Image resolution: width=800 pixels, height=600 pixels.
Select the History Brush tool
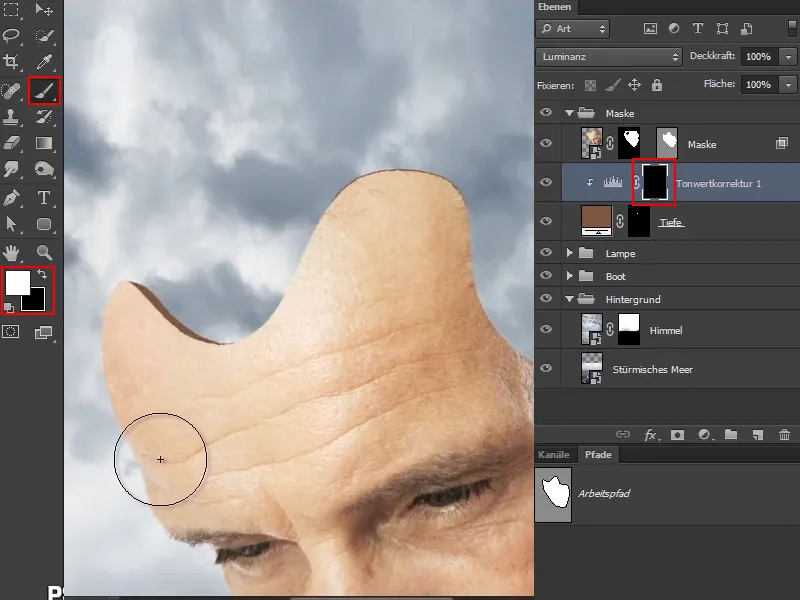(44, 117)
